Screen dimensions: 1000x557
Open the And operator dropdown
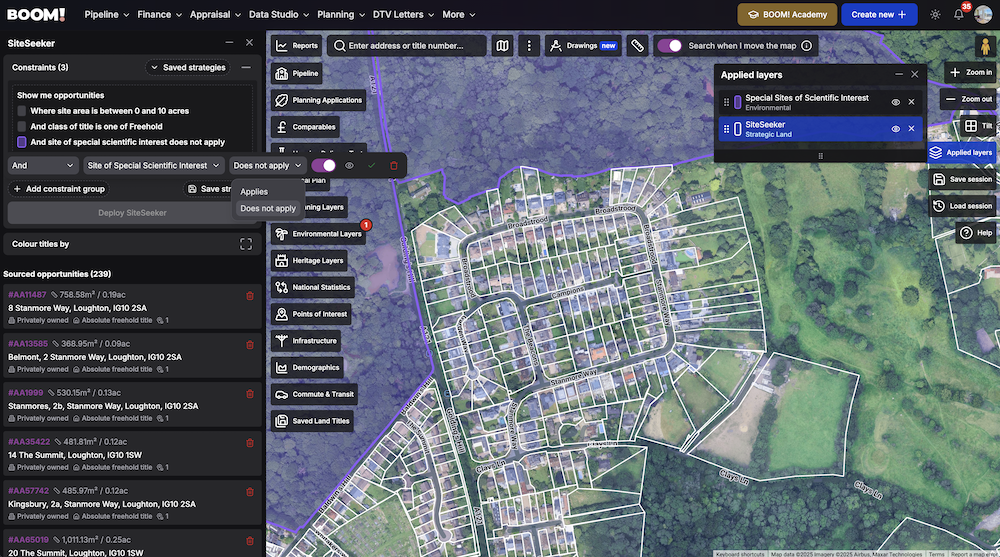43,166
